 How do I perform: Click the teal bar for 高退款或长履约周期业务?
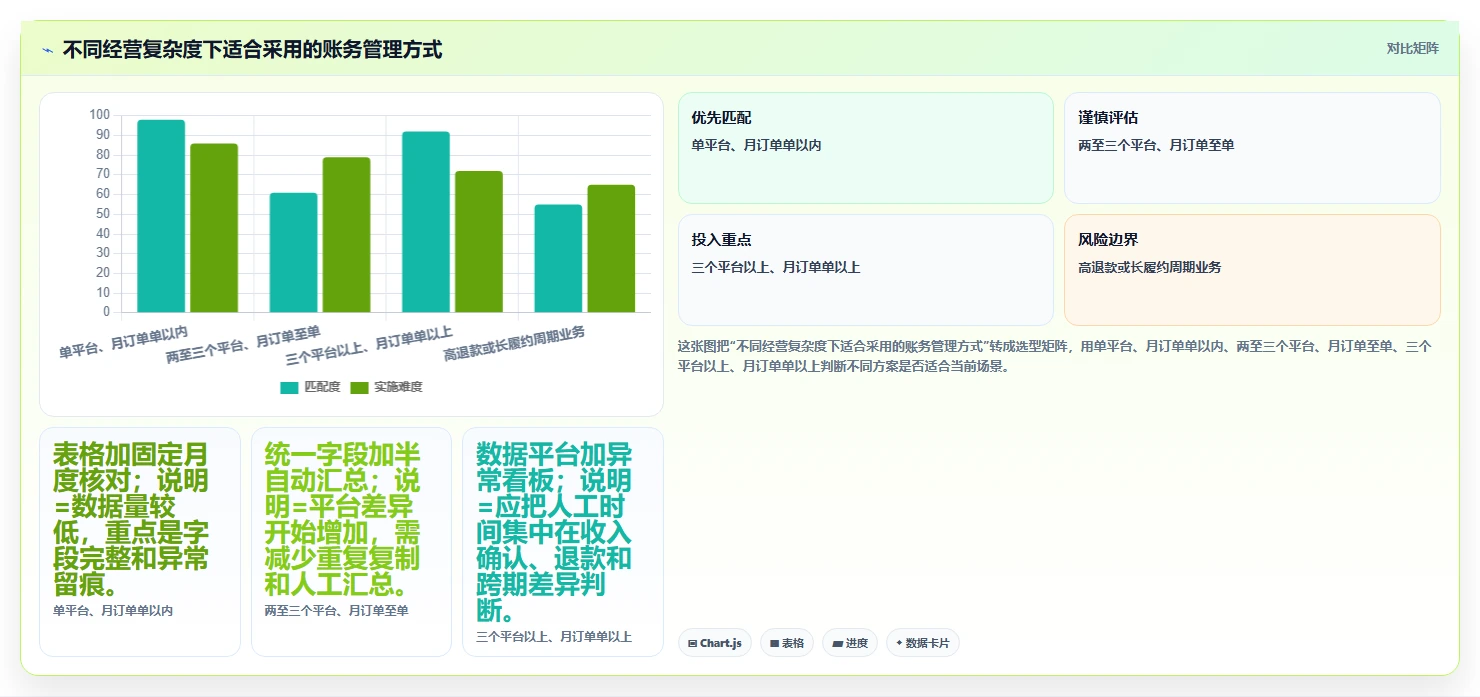[x=558, y=258]
